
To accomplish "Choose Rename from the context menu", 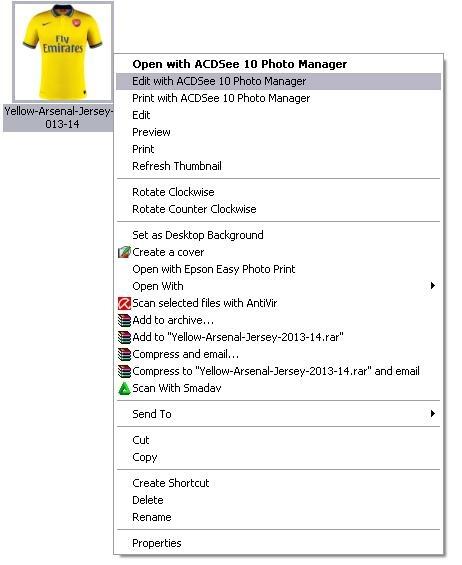I will point(278,517).
